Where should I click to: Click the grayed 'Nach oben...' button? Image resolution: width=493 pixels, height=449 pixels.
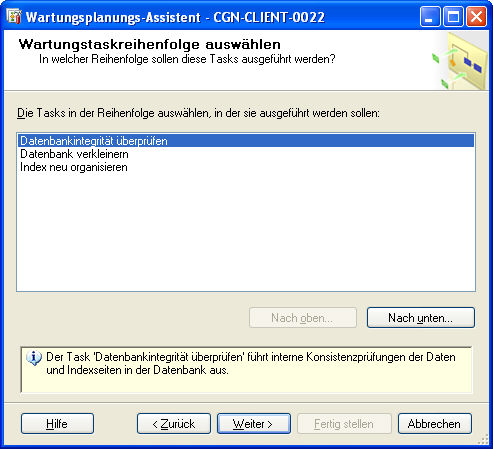coord(303,318)
